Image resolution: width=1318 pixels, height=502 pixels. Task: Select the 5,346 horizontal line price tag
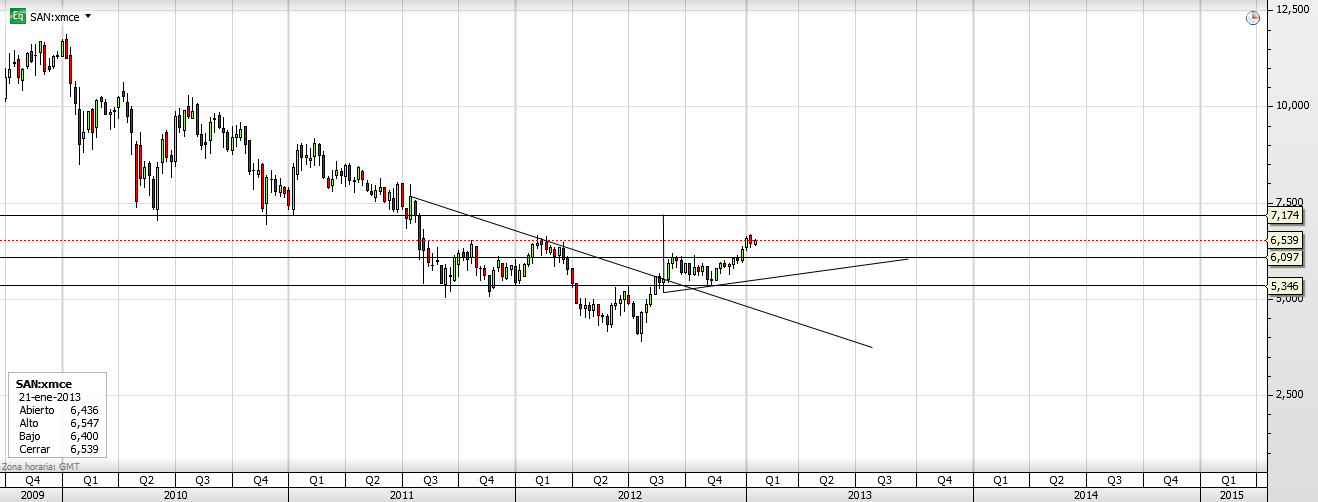1284,285
